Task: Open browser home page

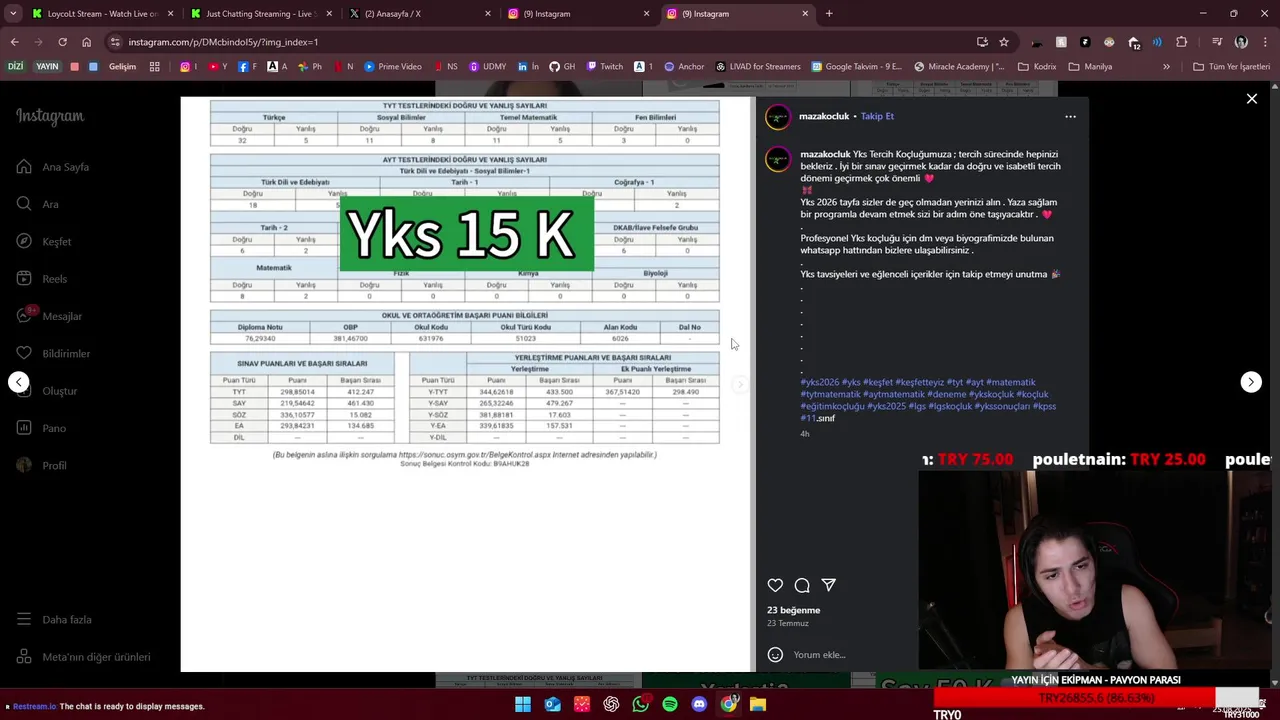Action: click(x=86, y=42)
